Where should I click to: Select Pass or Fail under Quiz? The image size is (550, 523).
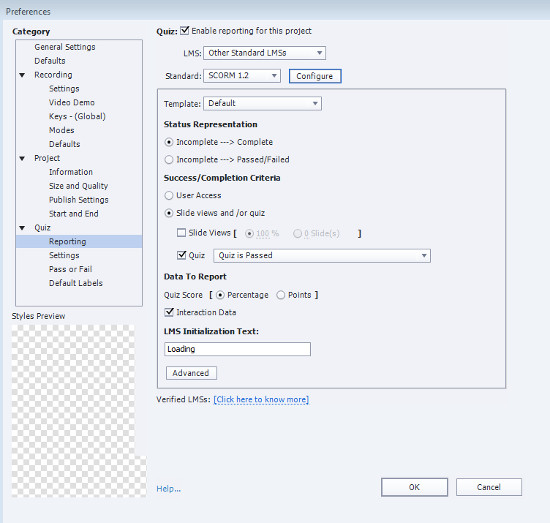click(x=71, y=269)
